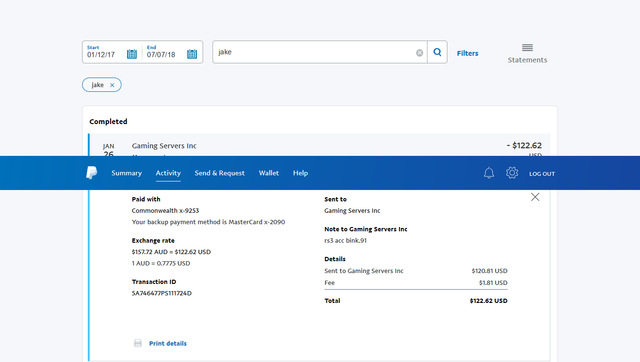Open the Help menu
The width and height of the screenshot is (640, 362).
click(300, 173)
